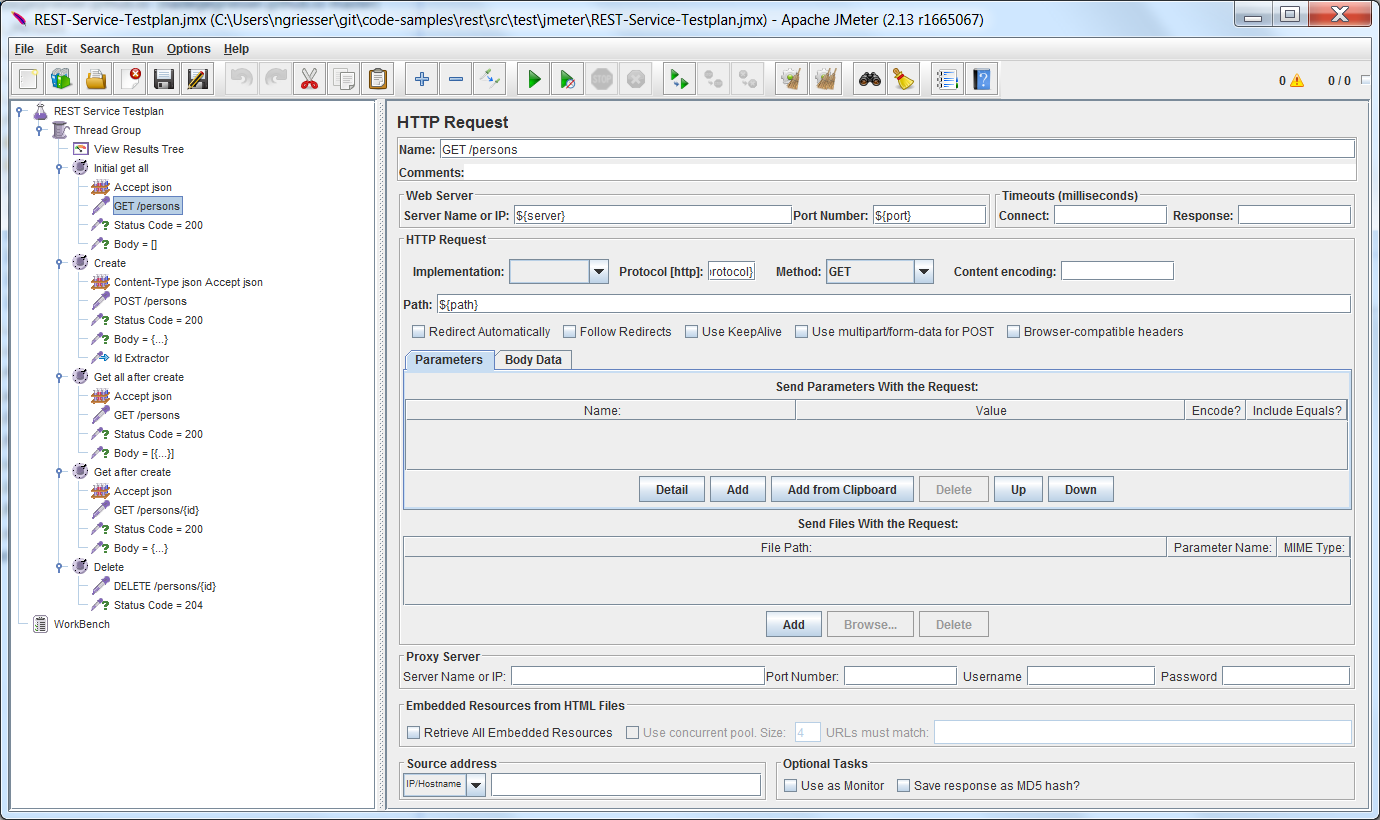Image resolution: width=1380 pixels, height=820 pixels.
Task: Open the Edit menu
Action: pos(56,49)
